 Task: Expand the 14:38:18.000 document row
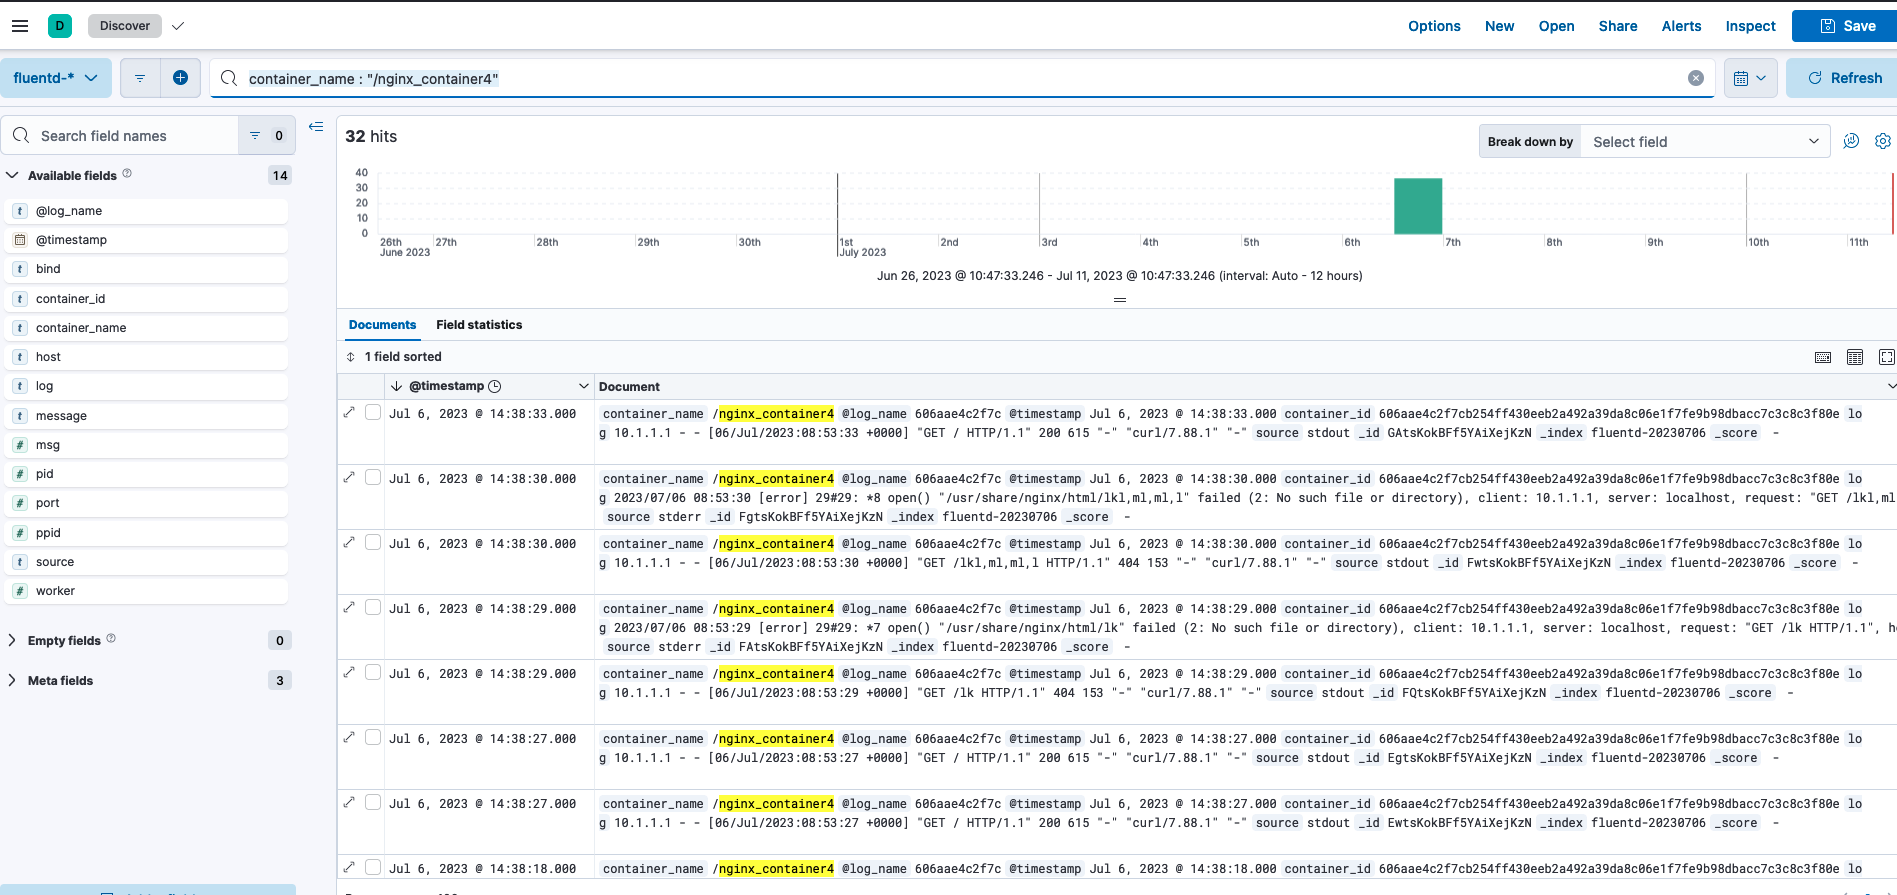(349, 867)
